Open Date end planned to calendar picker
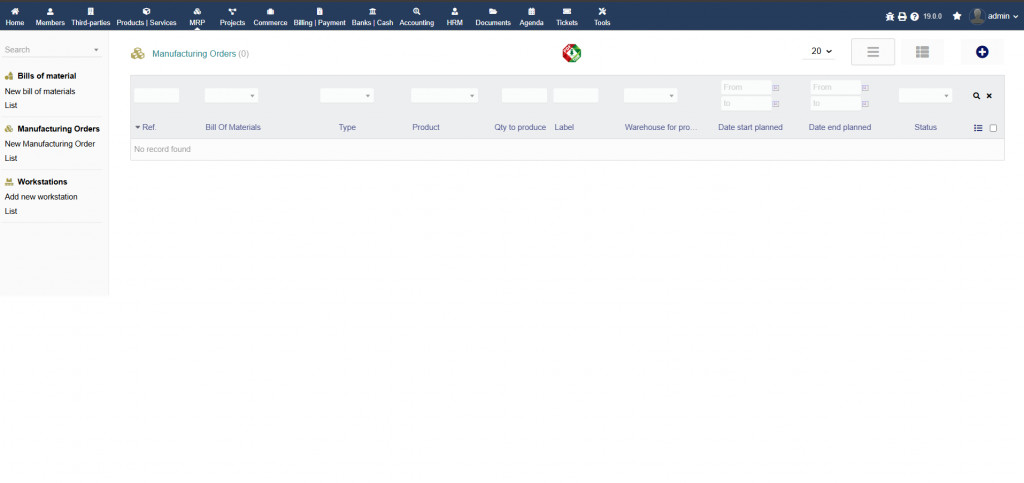1024x483 pixels. pos(865,104)
